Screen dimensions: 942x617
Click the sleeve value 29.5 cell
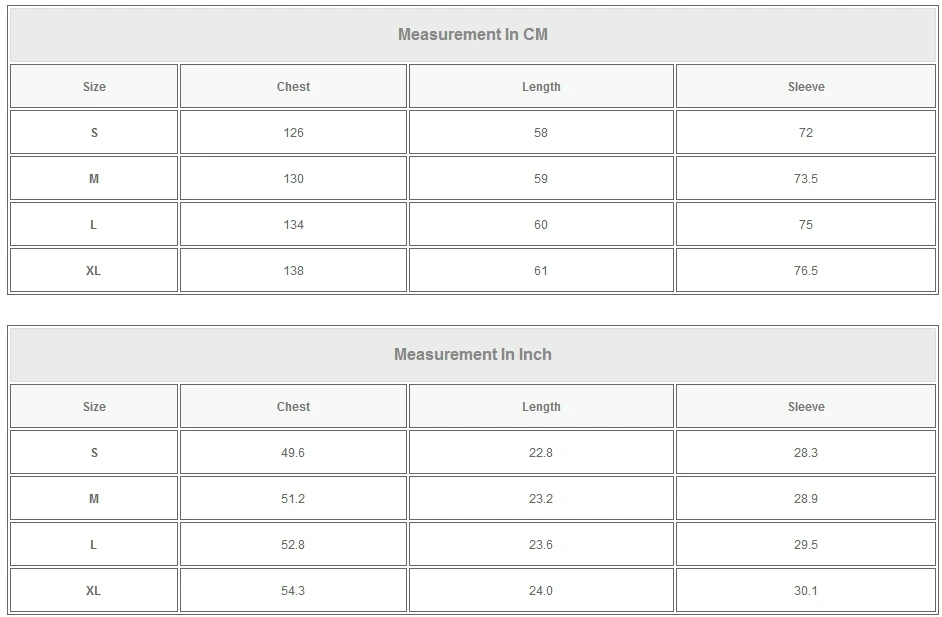pyautogui.click(x=806, y=545)
